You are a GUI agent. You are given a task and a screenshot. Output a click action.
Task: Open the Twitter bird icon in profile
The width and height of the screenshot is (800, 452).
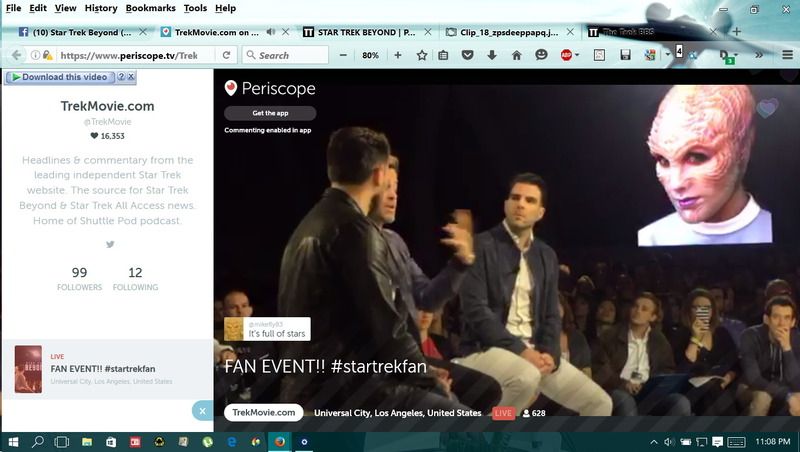(x=110, y=244)
